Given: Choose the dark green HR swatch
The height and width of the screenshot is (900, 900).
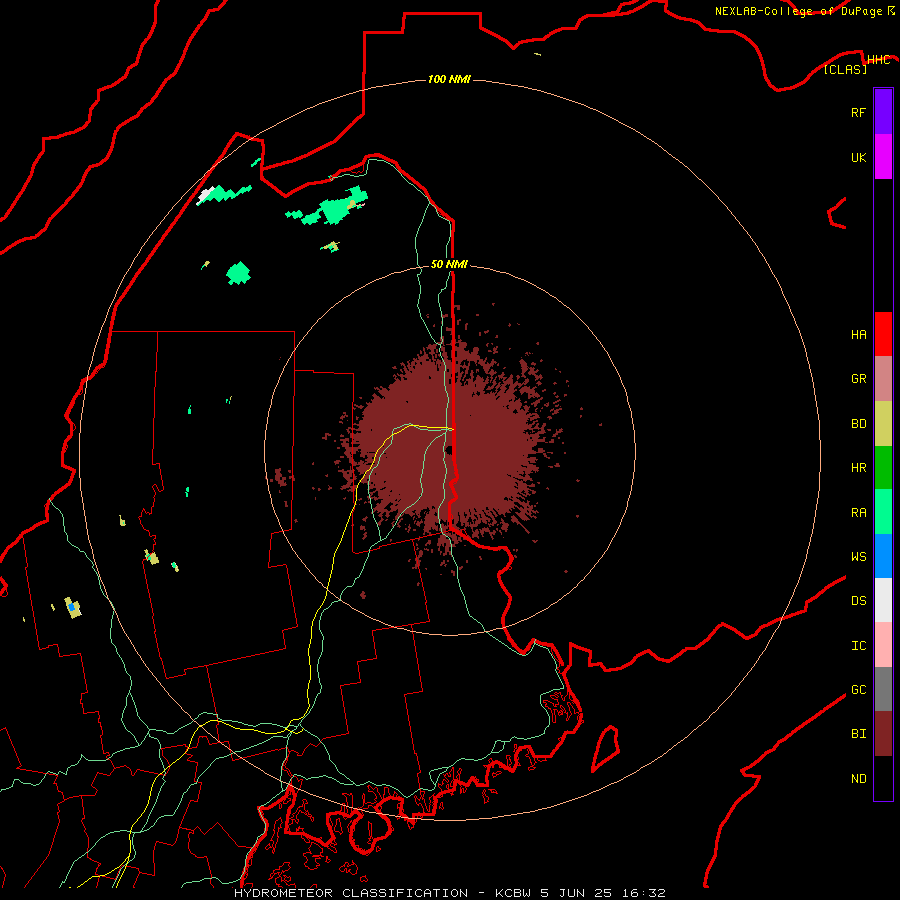Looking at the screenshot, I should pos(883,468).
